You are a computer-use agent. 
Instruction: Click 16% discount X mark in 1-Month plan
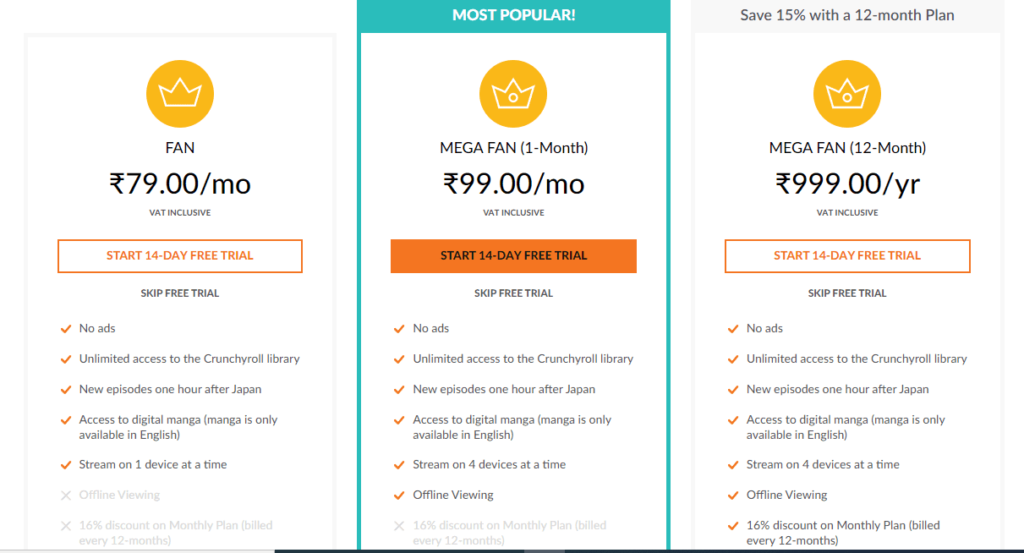pyautogui.click(x=399, y=526)
